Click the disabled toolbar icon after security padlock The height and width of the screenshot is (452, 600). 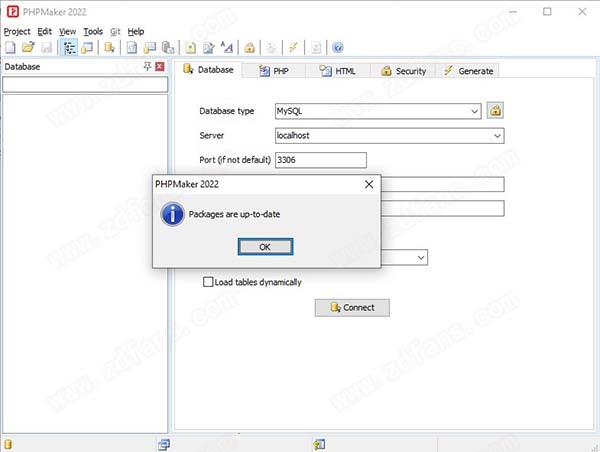click(271, 48)
